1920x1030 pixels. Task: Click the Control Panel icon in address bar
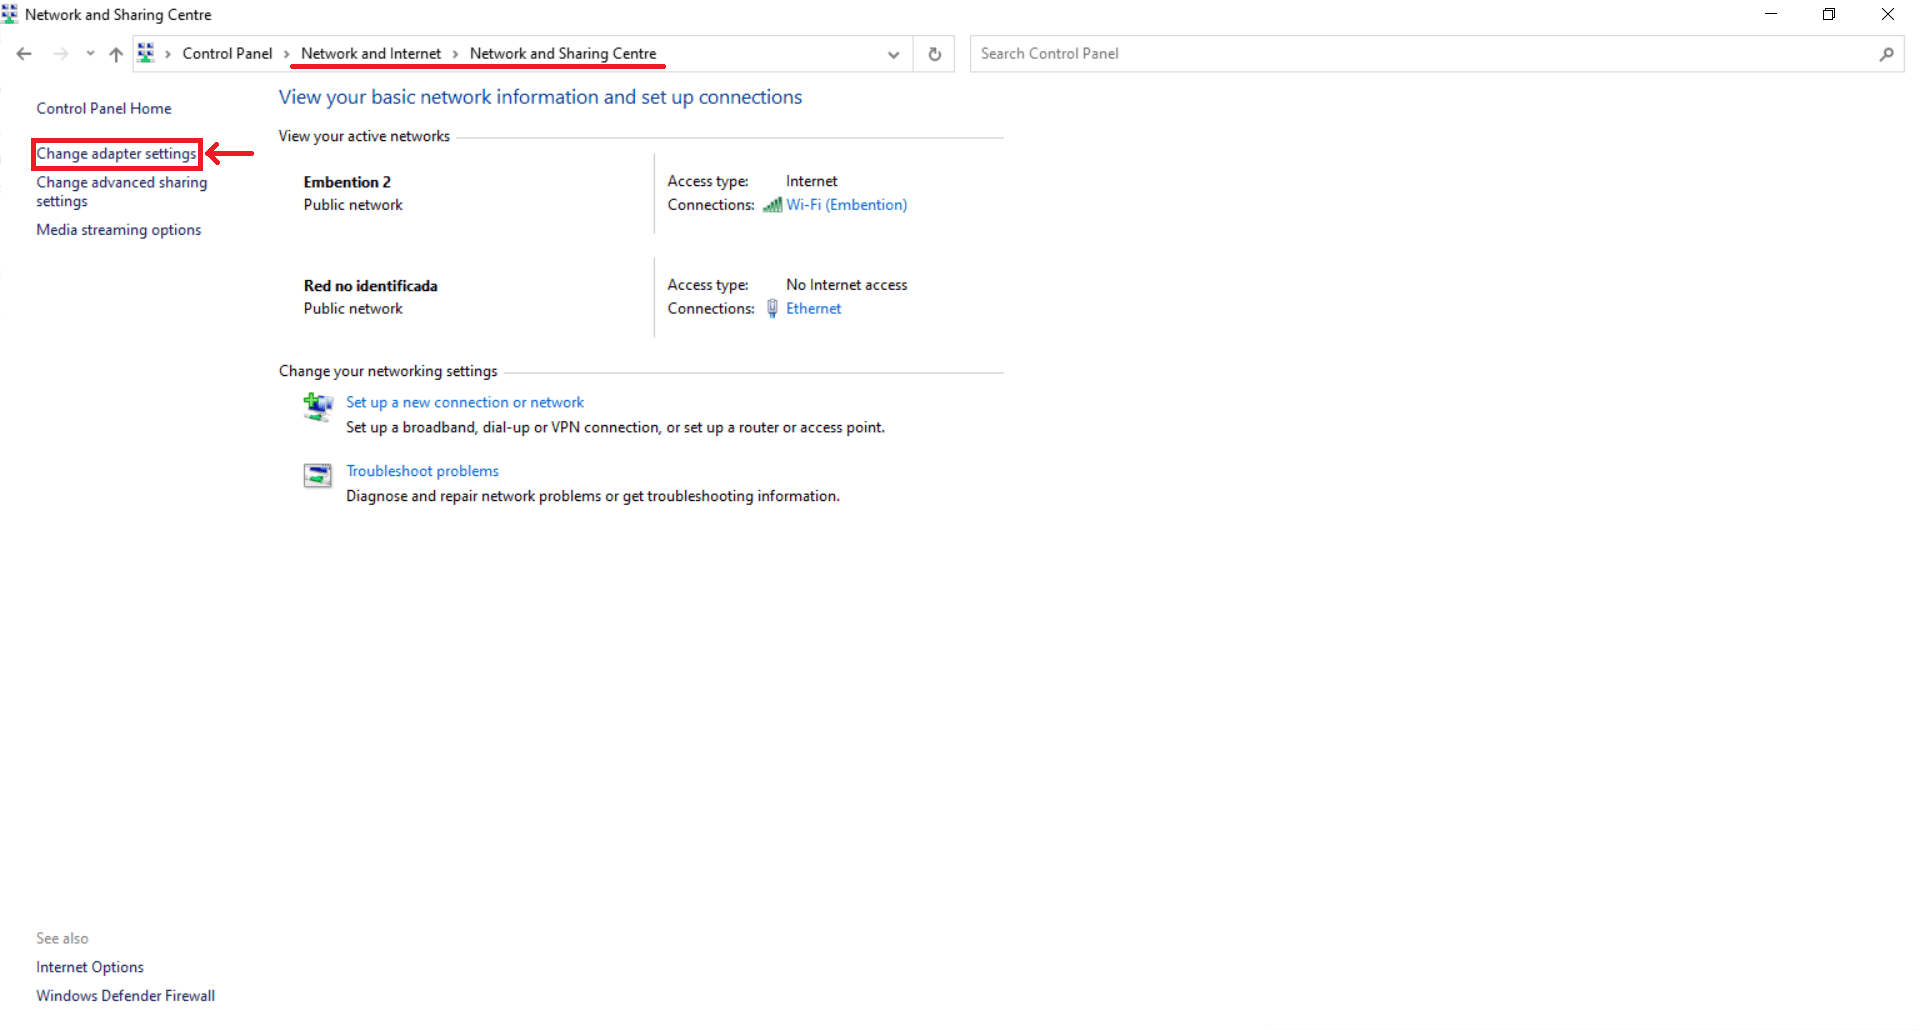(x=146, y=54)
